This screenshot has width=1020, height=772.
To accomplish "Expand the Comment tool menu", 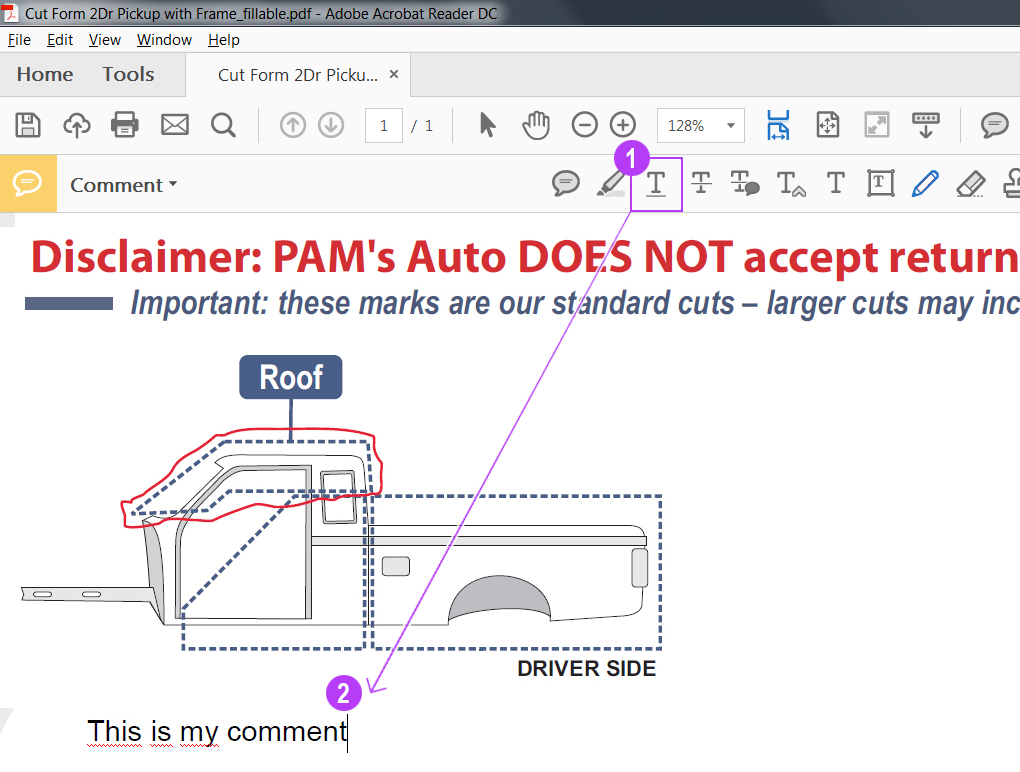I will (x=124, y=185).
